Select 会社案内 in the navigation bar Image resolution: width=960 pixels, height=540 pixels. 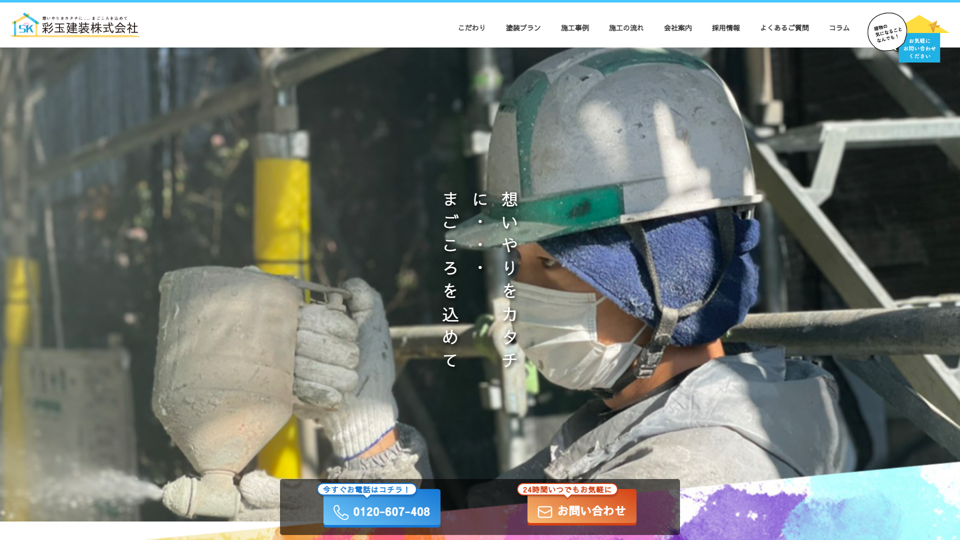(x=678, y=28)
